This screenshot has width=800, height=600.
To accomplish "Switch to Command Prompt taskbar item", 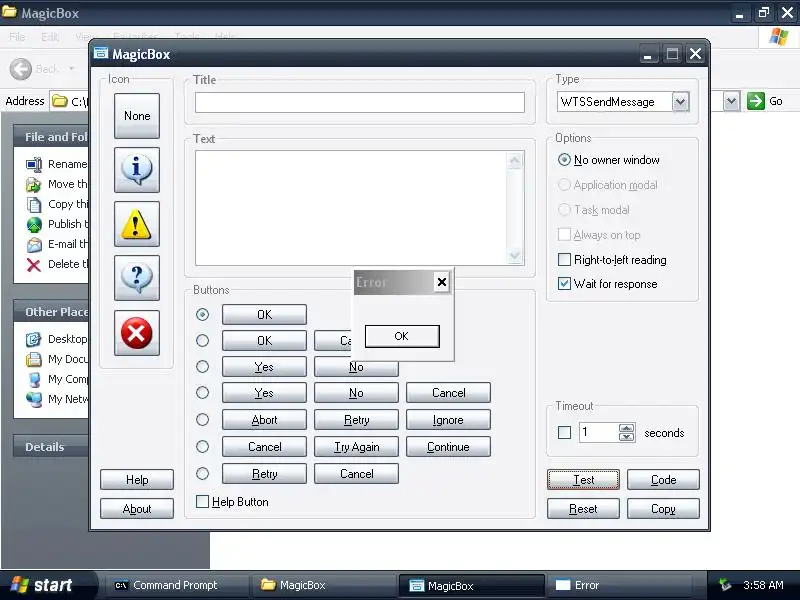I will [174, 585].
